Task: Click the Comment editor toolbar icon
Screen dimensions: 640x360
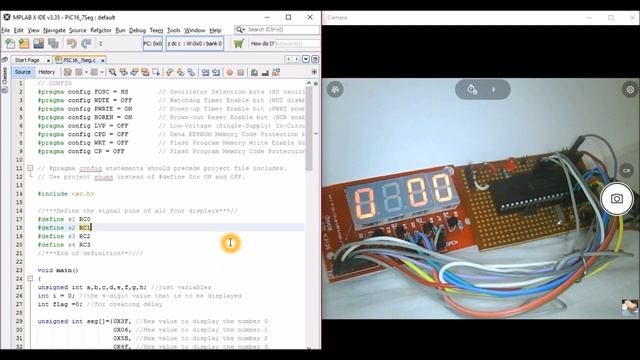Action: pos(254,72)
